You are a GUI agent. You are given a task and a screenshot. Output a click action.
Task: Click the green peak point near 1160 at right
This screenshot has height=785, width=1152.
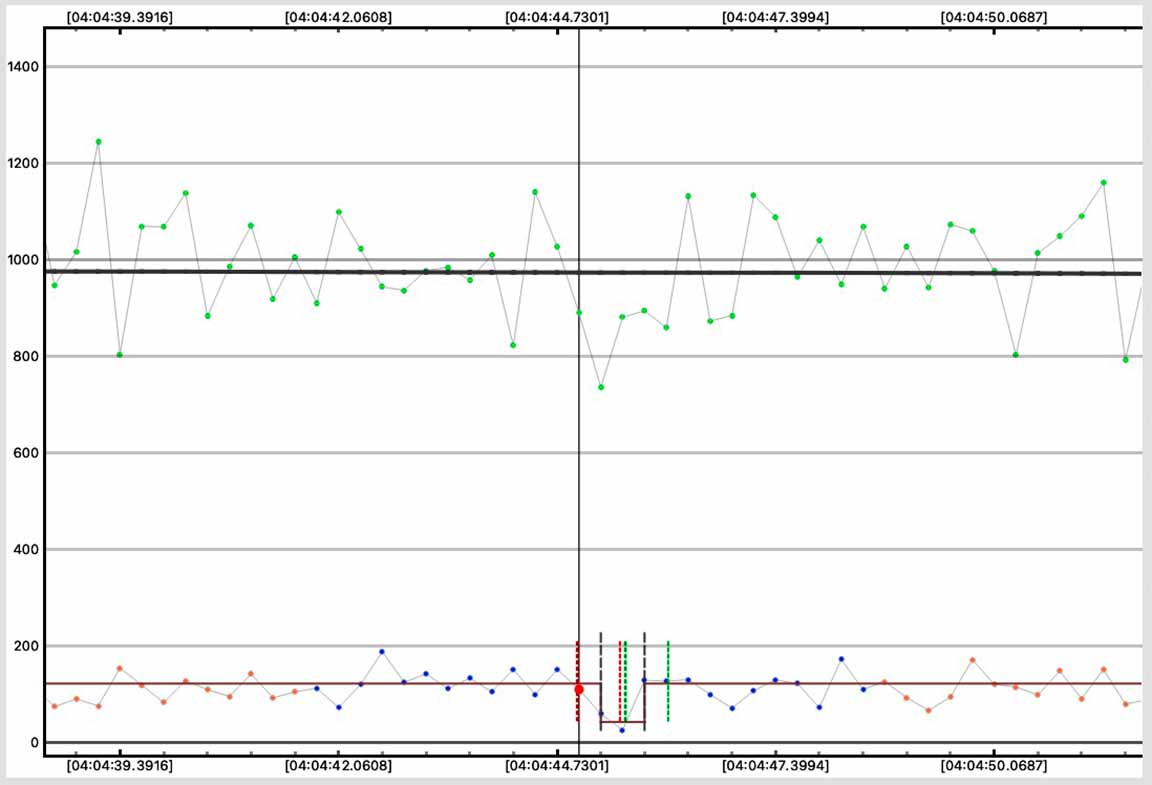click(x=1104, y=183)
